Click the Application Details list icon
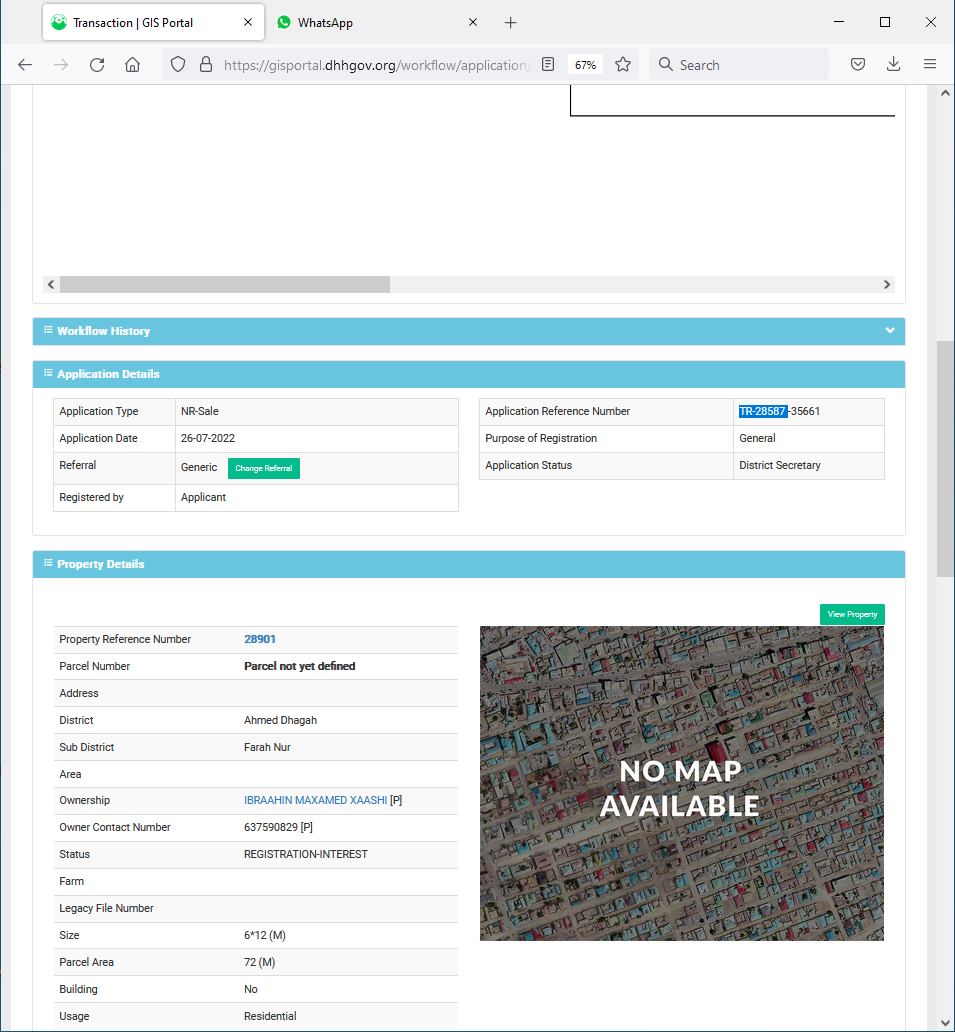Image resolution: width=955 pixels, height=1032 pixels. 48,373
